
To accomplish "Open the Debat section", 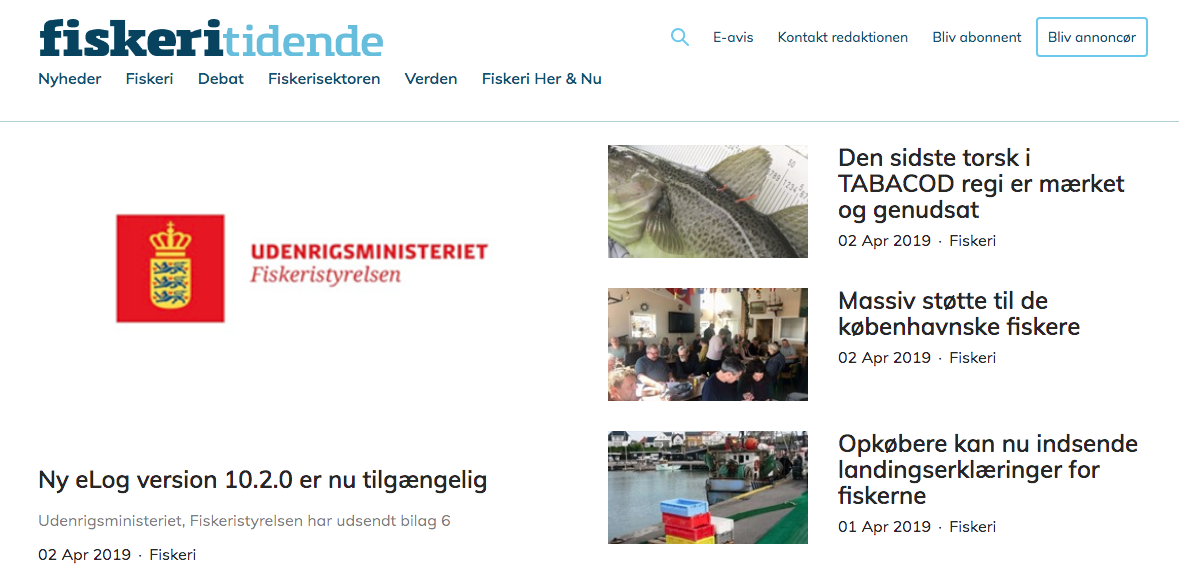I will tap(221, 79).
